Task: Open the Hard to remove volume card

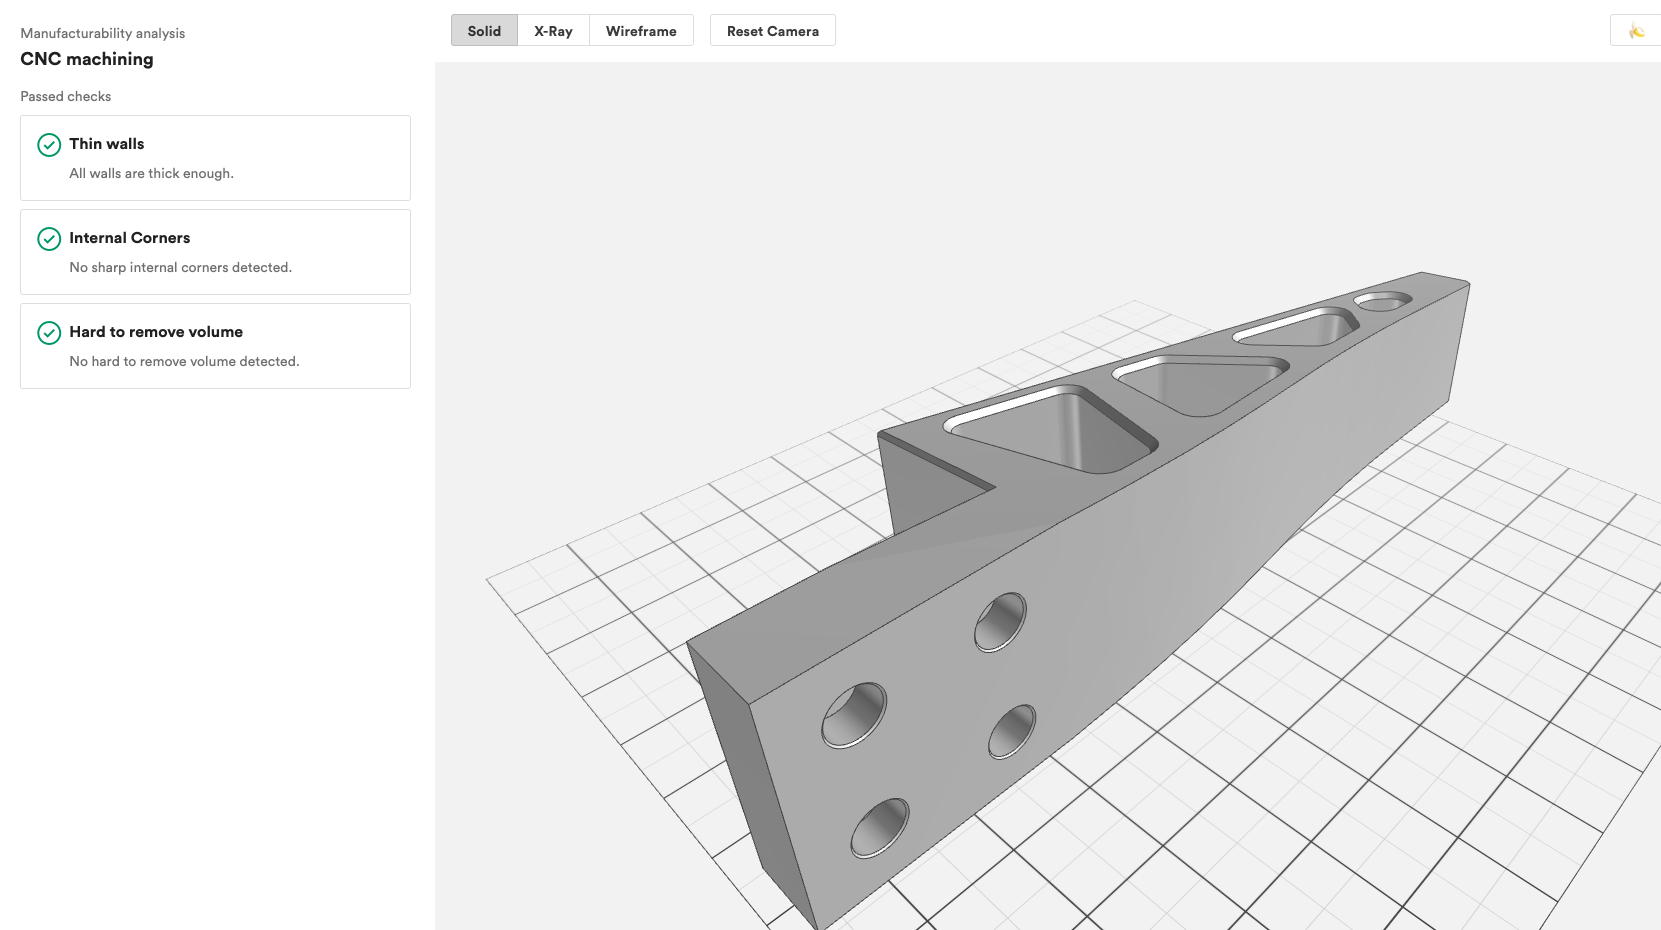Action: 215,346
